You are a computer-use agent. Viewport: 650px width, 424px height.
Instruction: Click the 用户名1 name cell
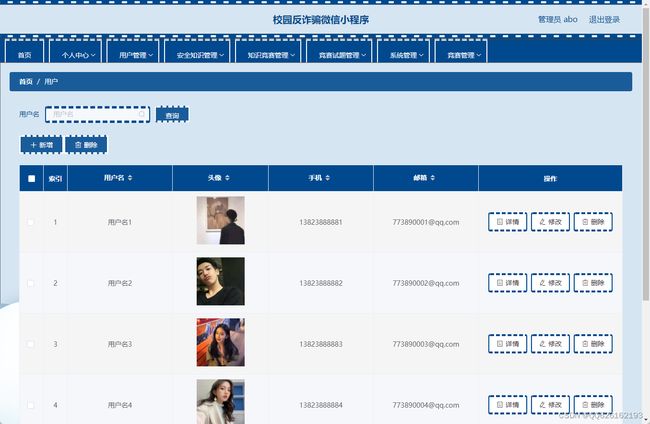click(120, 222)
